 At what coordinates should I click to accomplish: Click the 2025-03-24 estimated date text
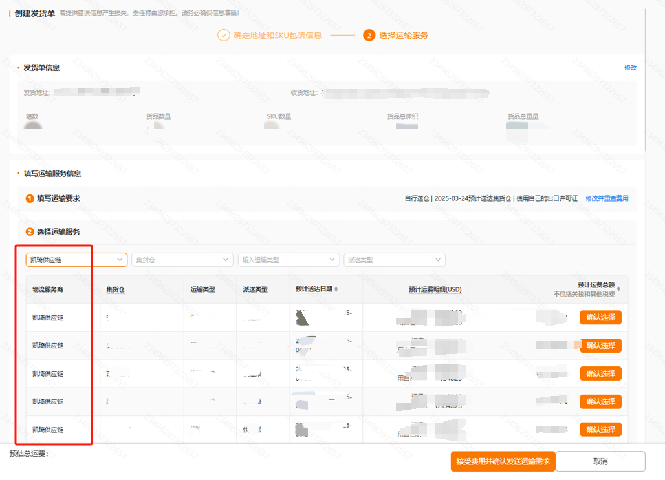tap(473, 198)
